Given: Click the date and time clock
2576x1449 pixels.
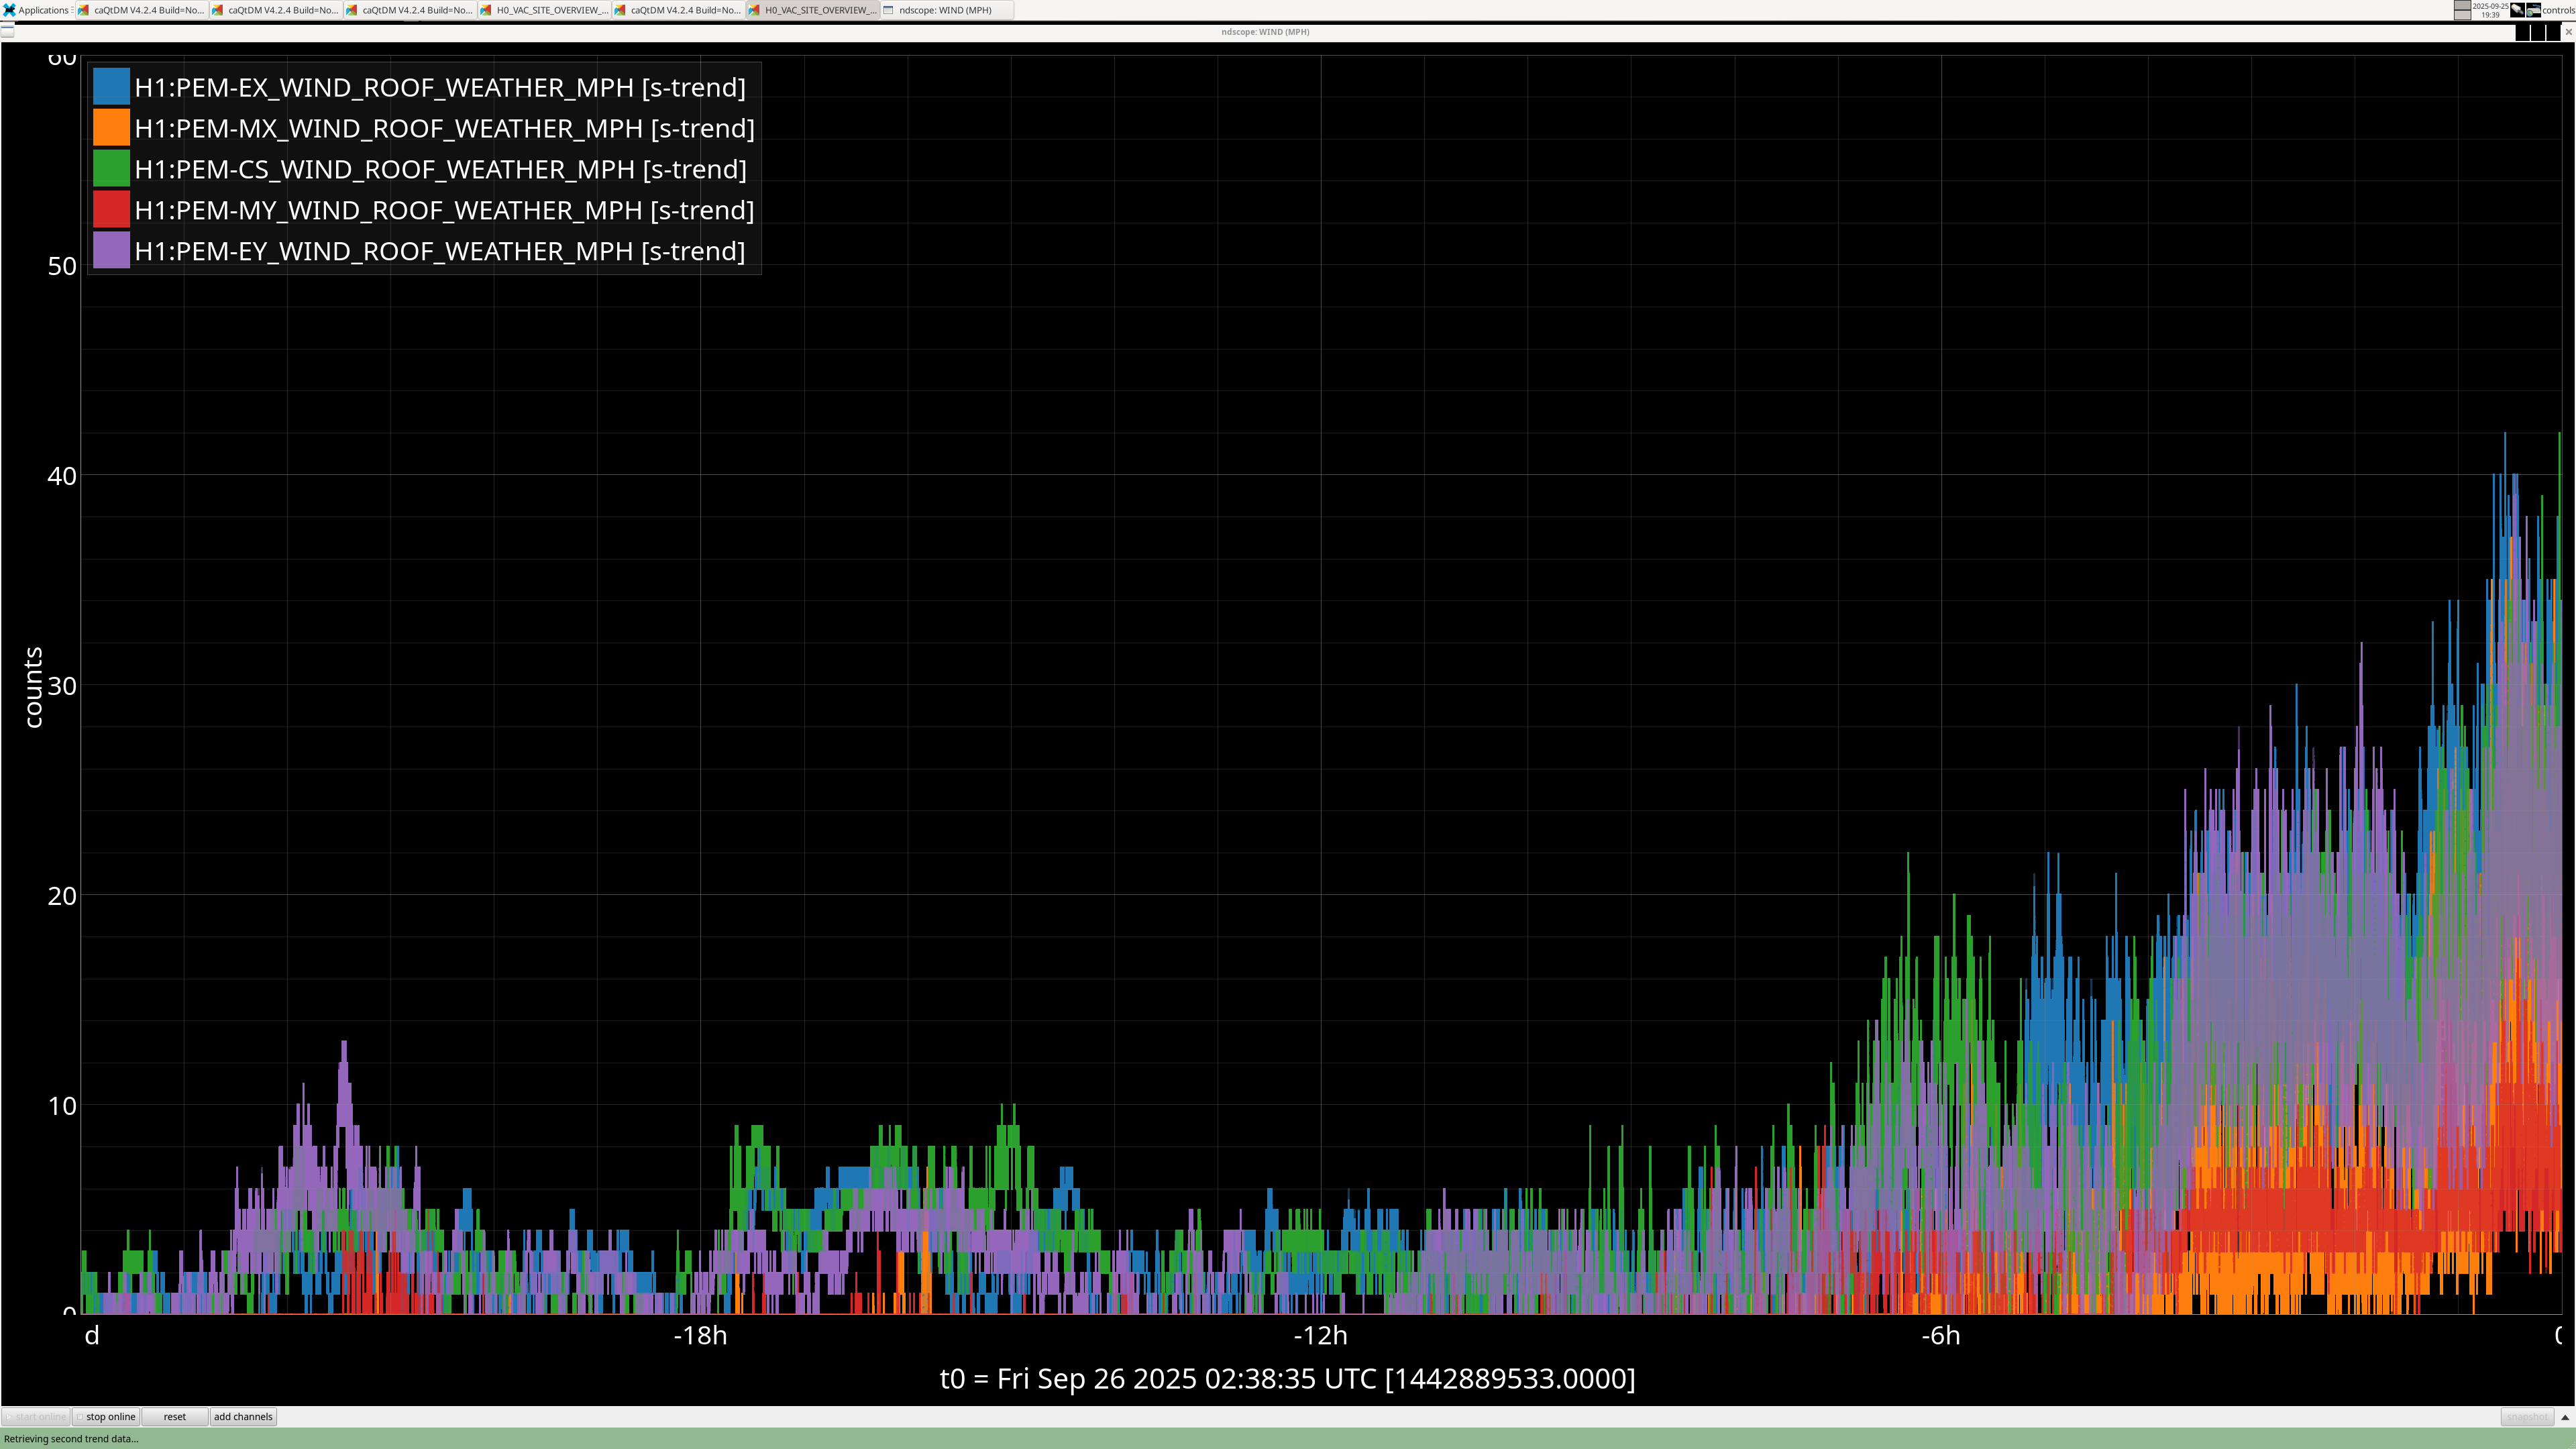Looking at the screenshot, I should tap(2490, 10).
